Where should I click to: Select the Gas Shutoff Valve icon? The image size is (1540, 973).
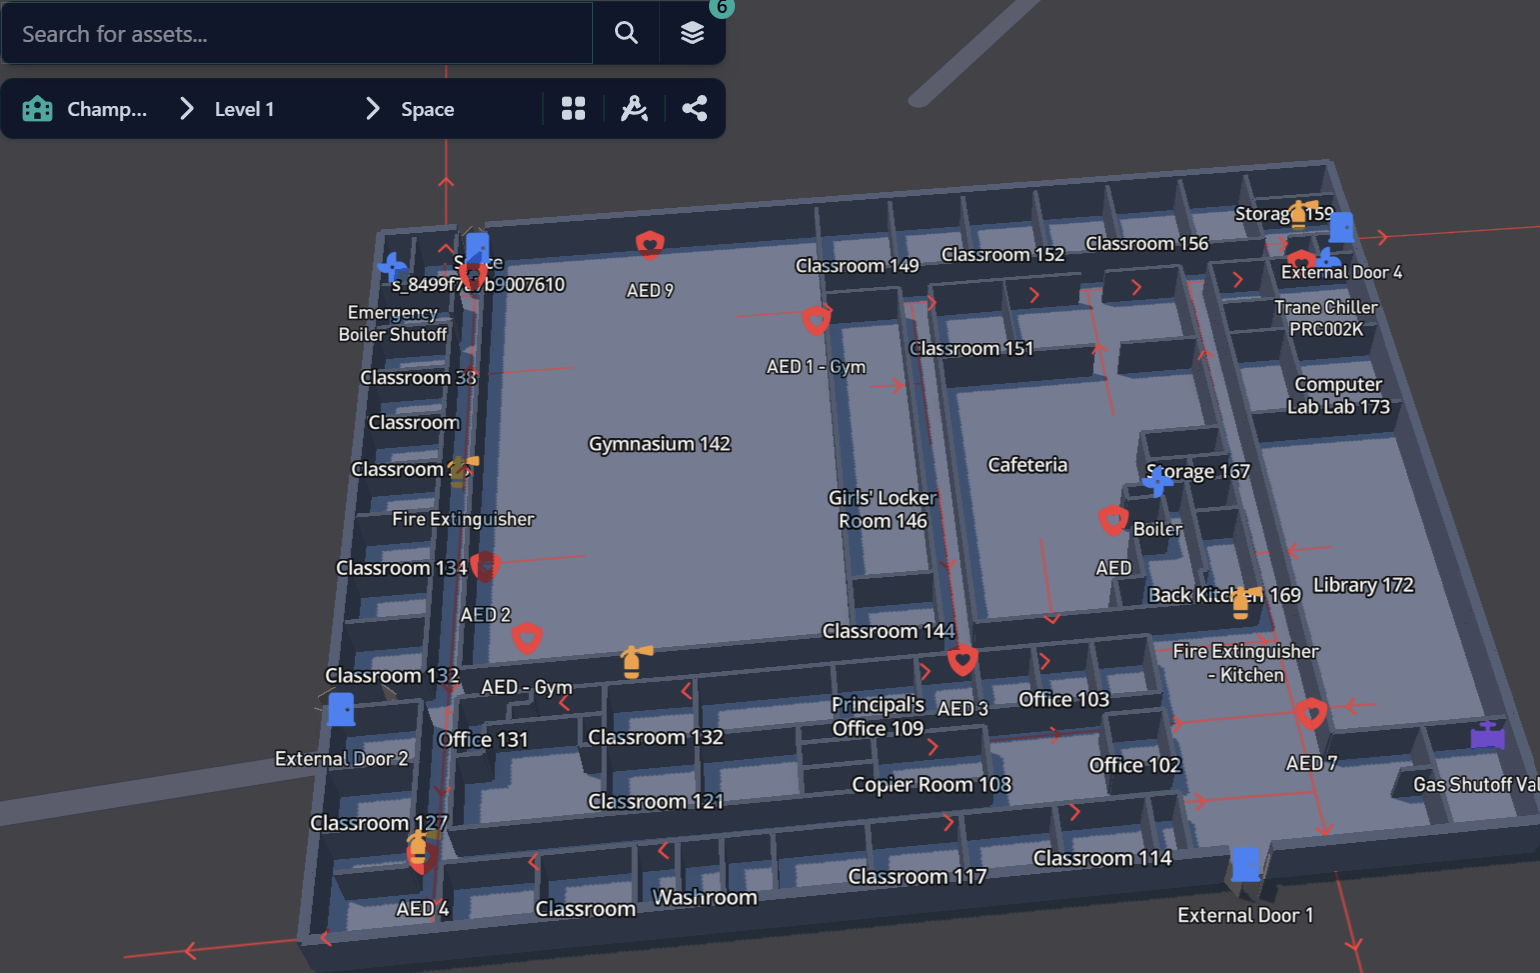point(1488,735)
